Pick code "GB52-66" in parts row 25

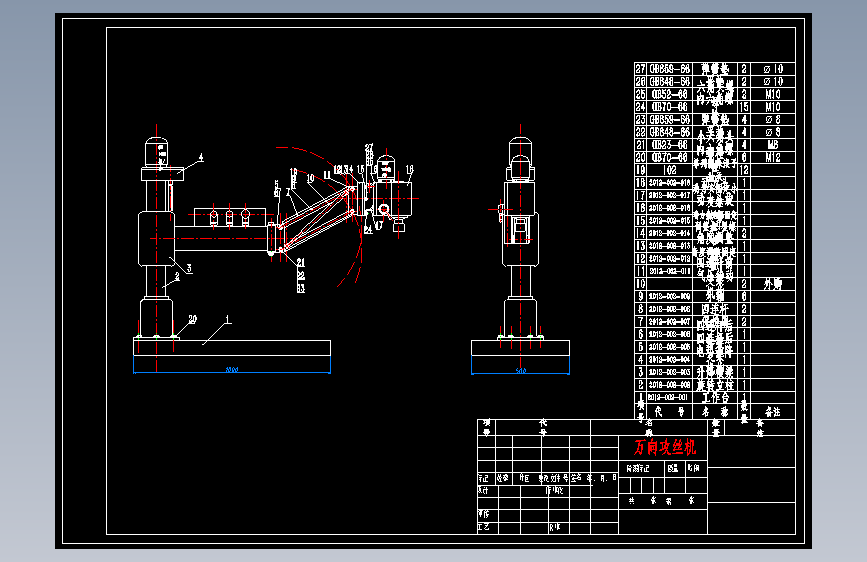pyautogui.click(x=670, y=95)
